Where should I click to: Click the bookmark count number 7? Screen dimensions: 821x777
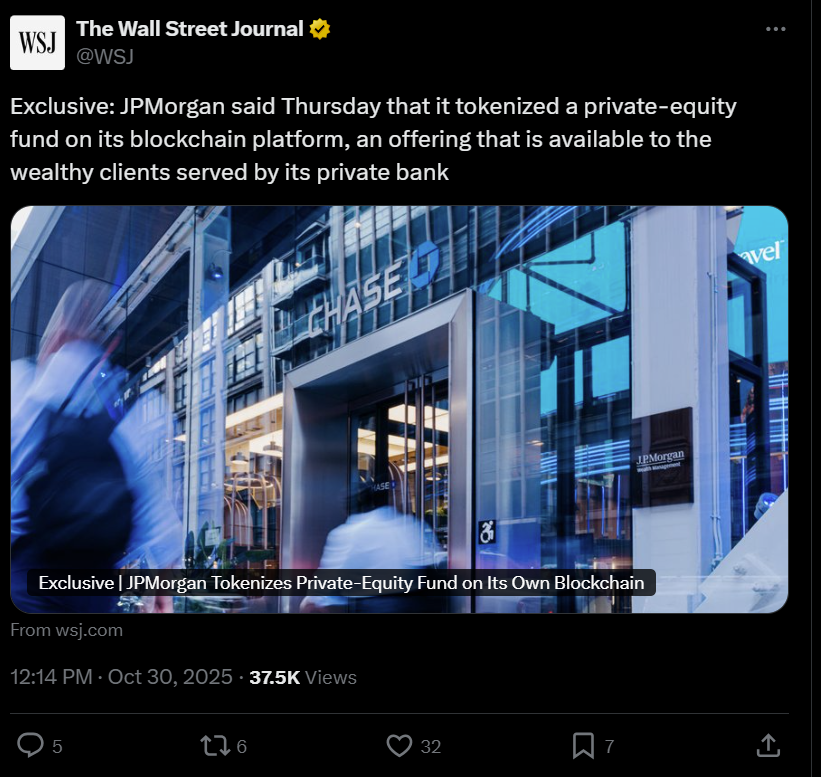click(609, 745)
